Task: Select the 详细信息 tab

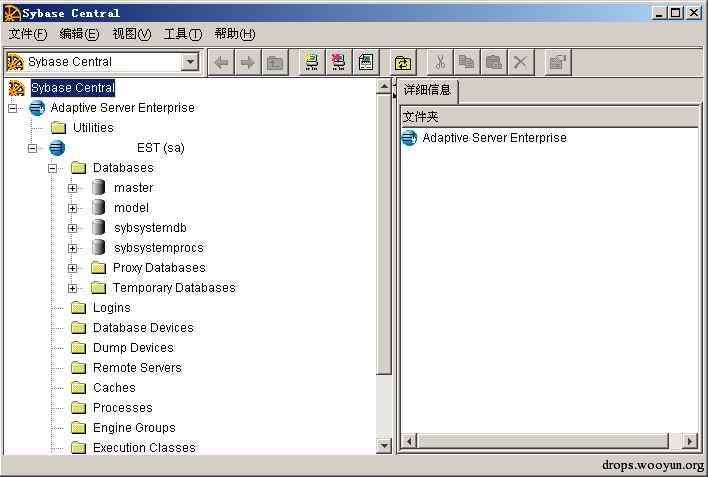Action: pyautogui.click(x=427, y=90)
